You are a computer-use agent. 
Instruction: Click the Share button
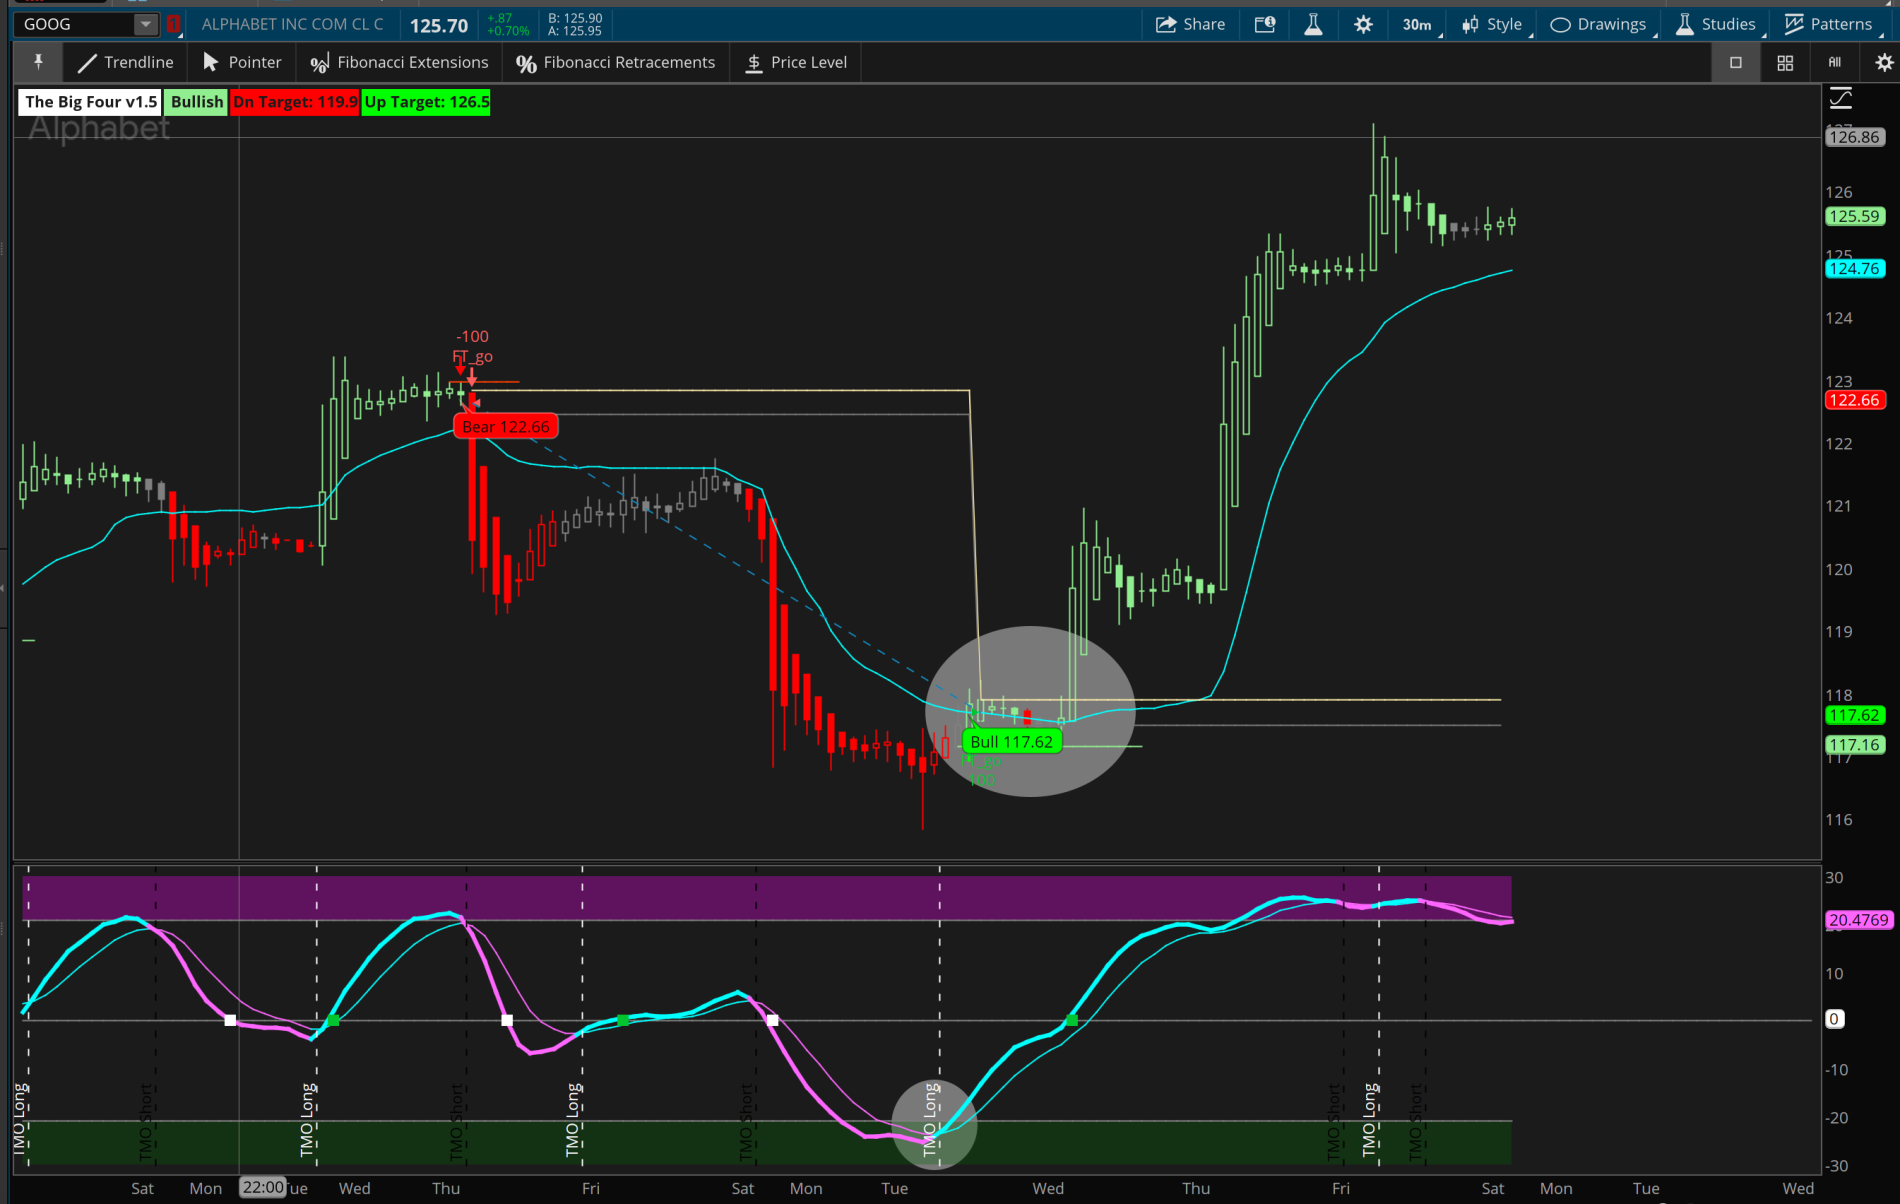click(x=1190, y=24)
